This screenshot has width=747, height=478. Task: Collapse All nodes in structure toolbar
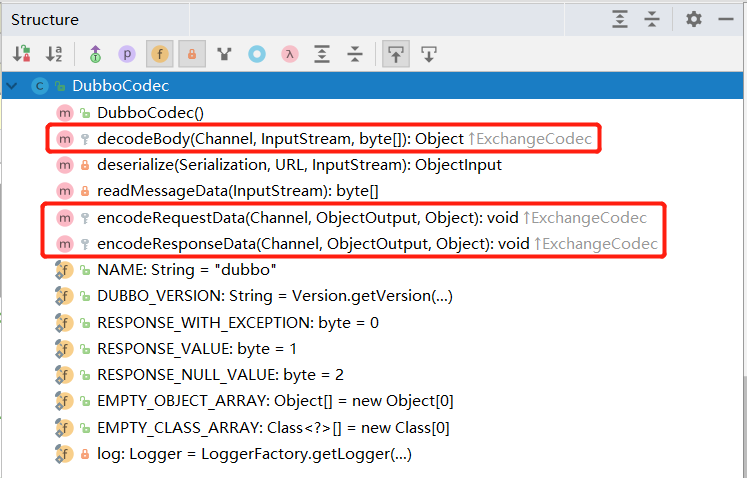pos(354,54)
